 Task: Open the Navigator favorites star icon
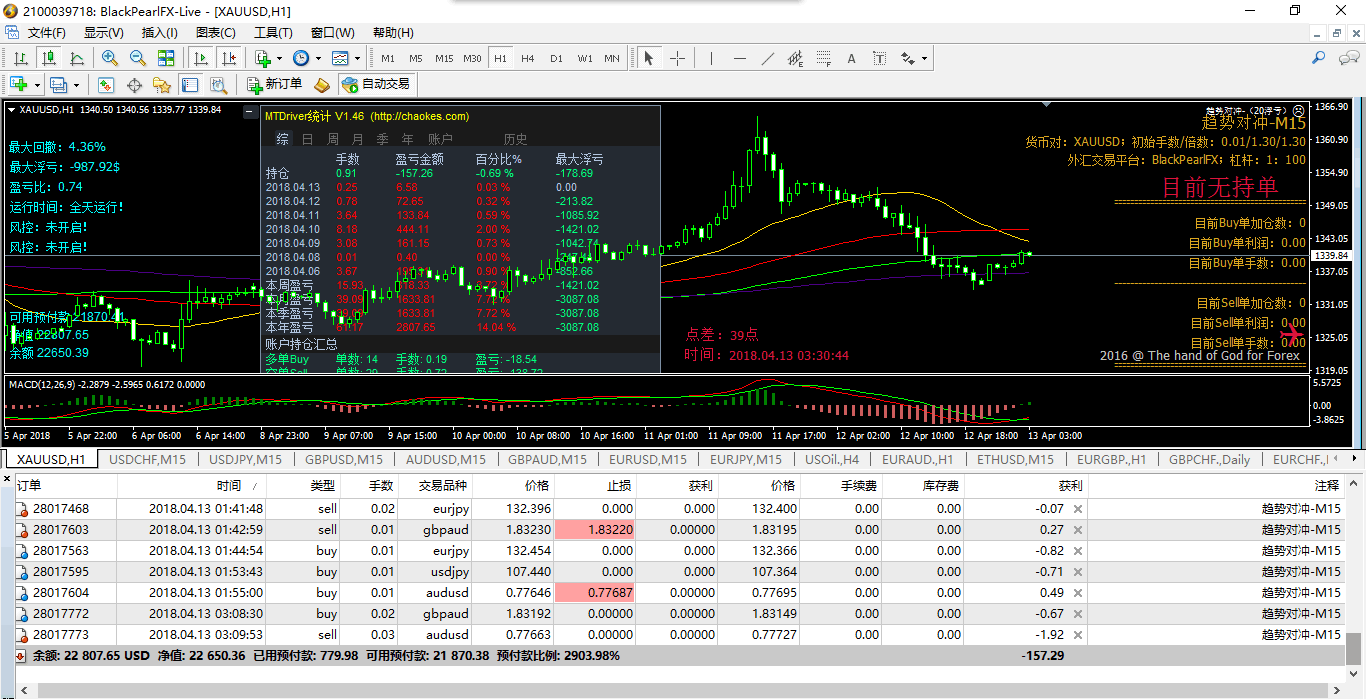coord(160,85)
